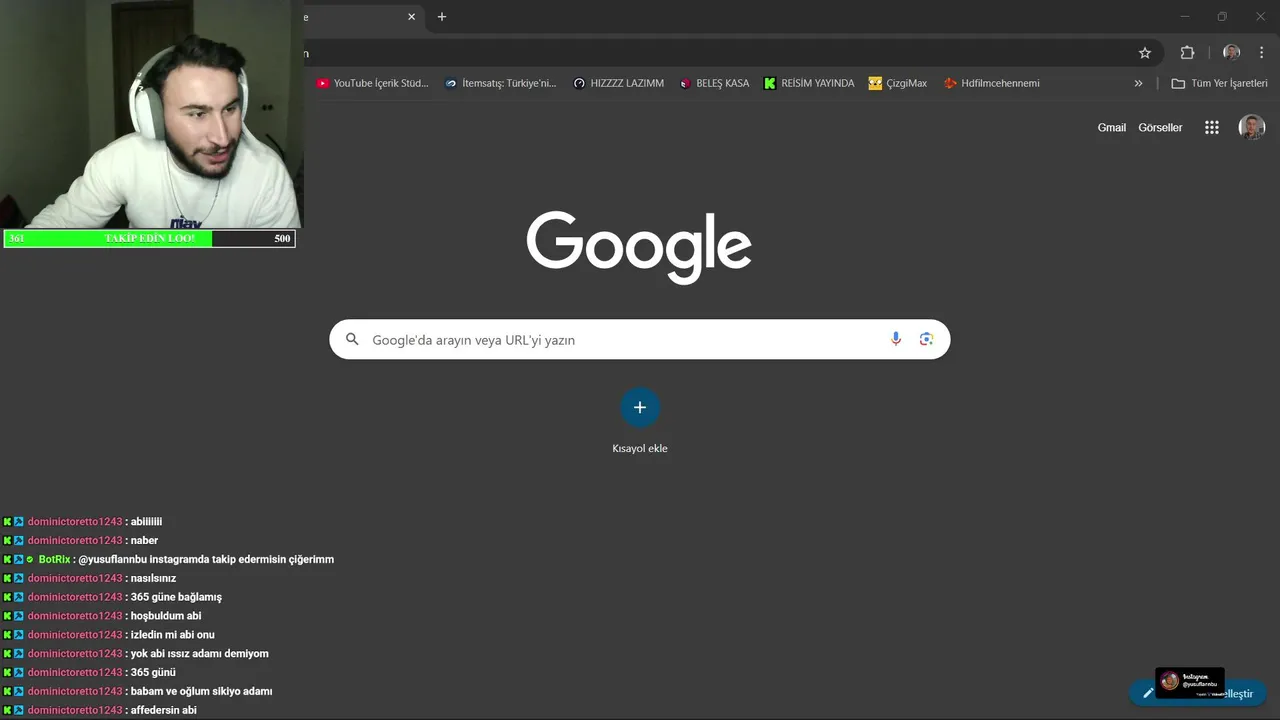Open a new tab with plus button
Screen dimensions: 1280x720
442,17
